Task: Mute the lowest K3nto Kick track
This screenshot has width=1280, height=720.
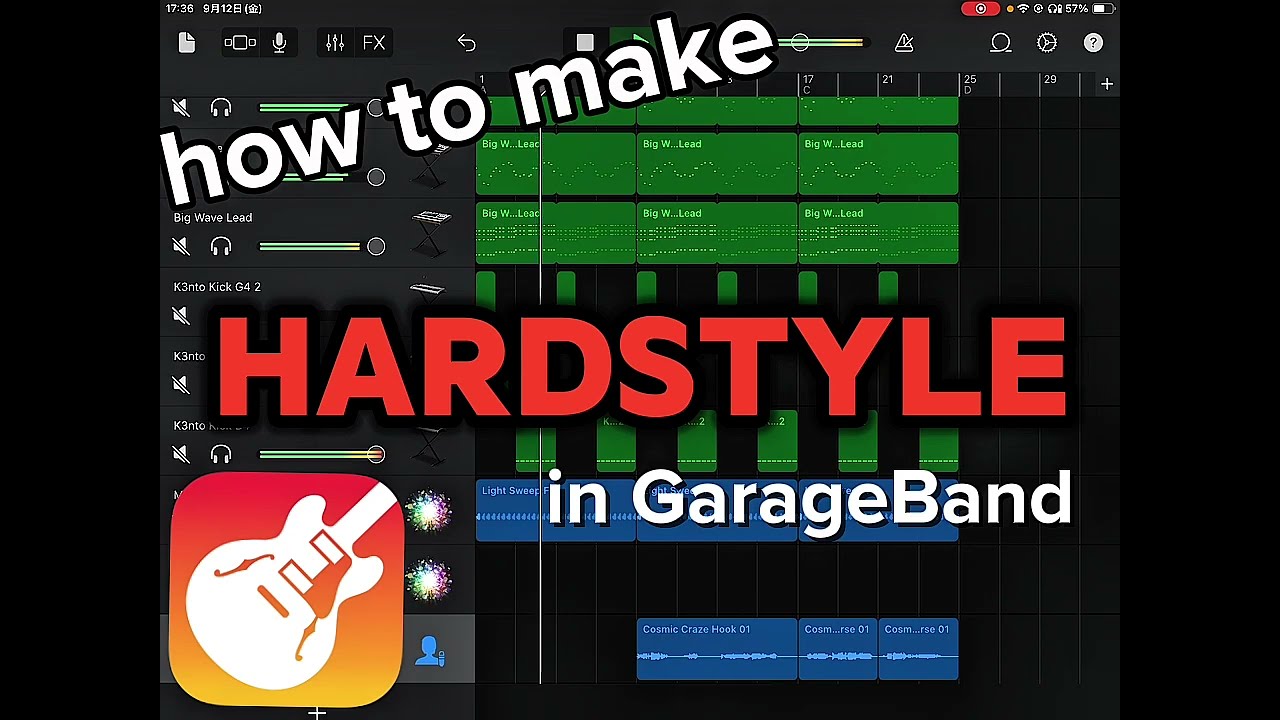Action: tap(181, 454)
